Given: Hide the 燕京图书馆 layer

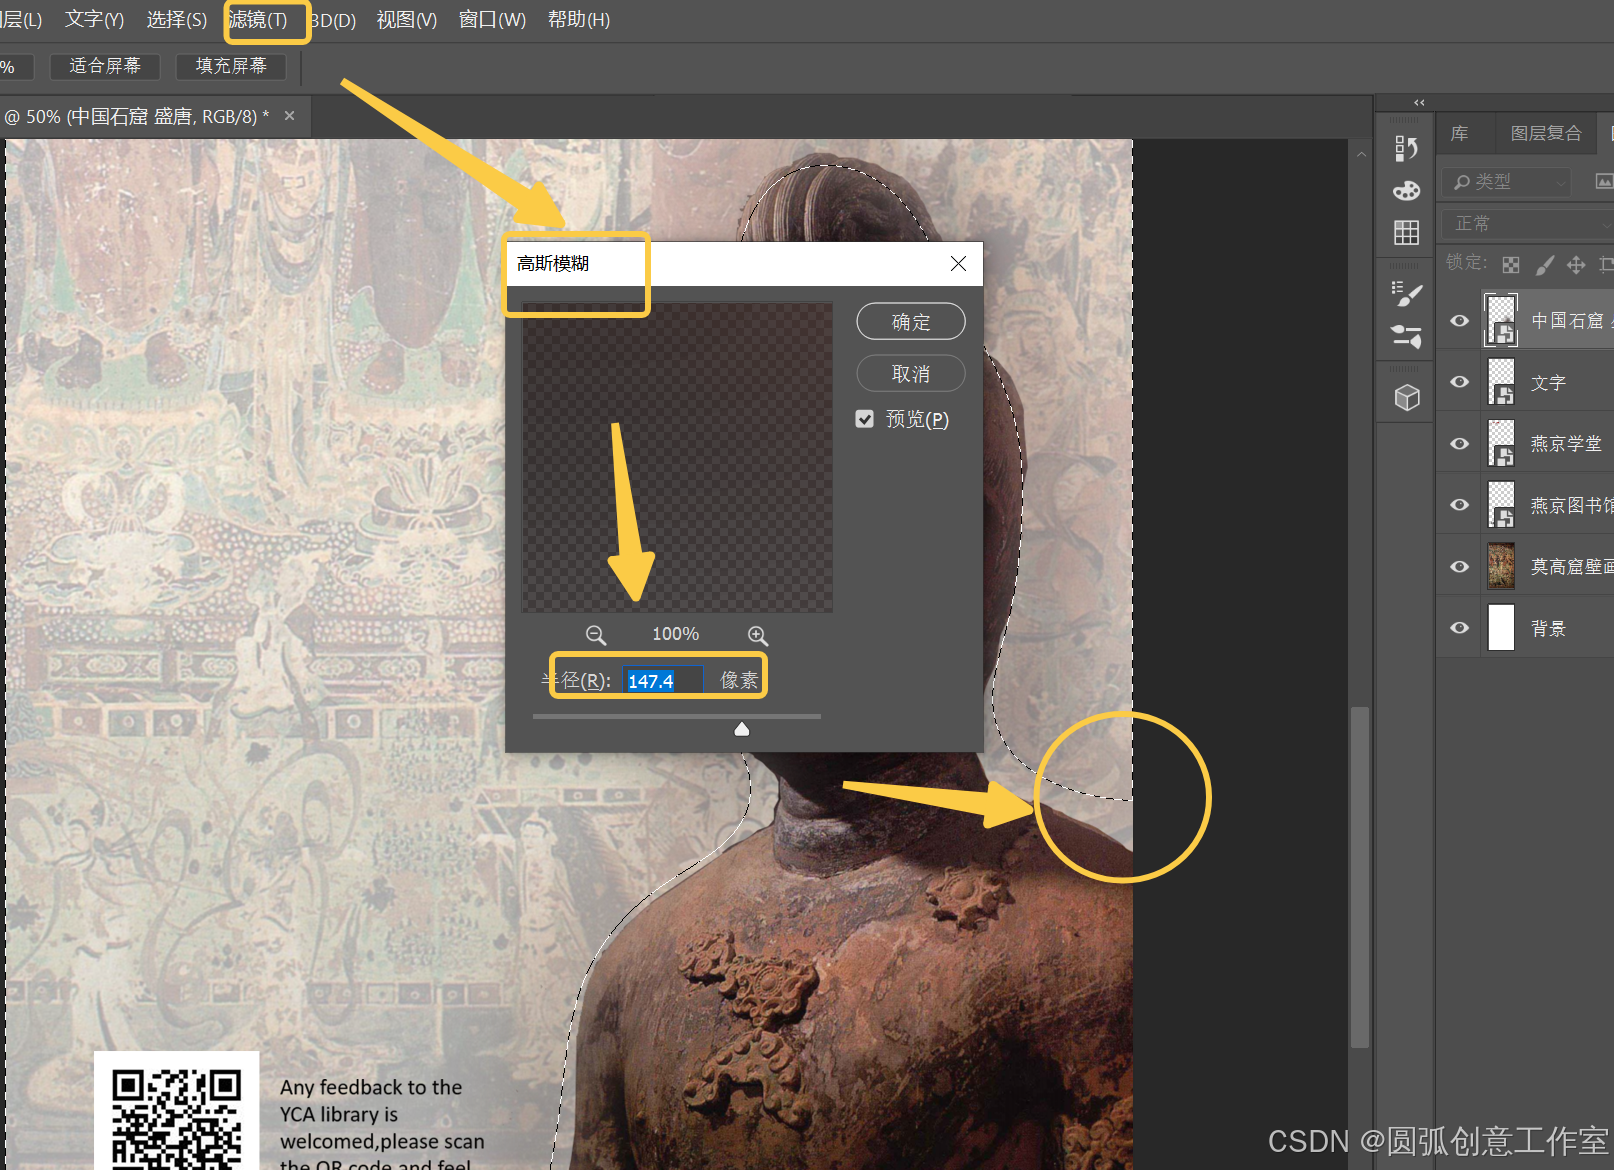Looking at the screenshot, I should tap(1460, 505).
